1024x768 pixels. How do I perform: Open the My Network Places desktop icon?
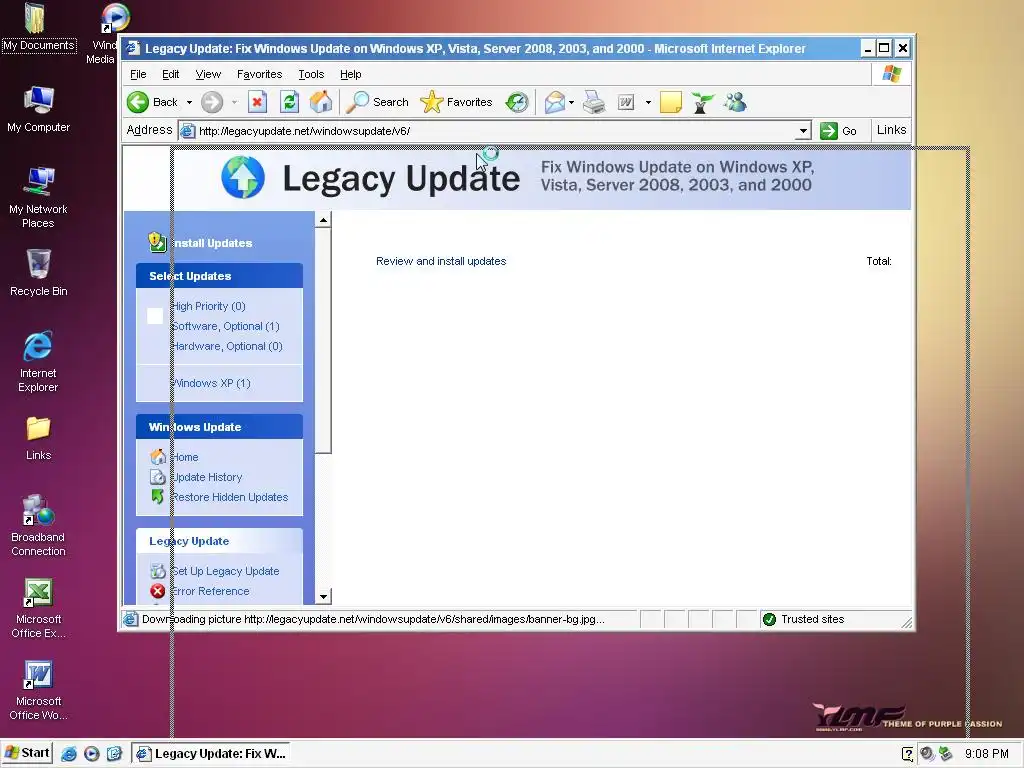[39, 198]
